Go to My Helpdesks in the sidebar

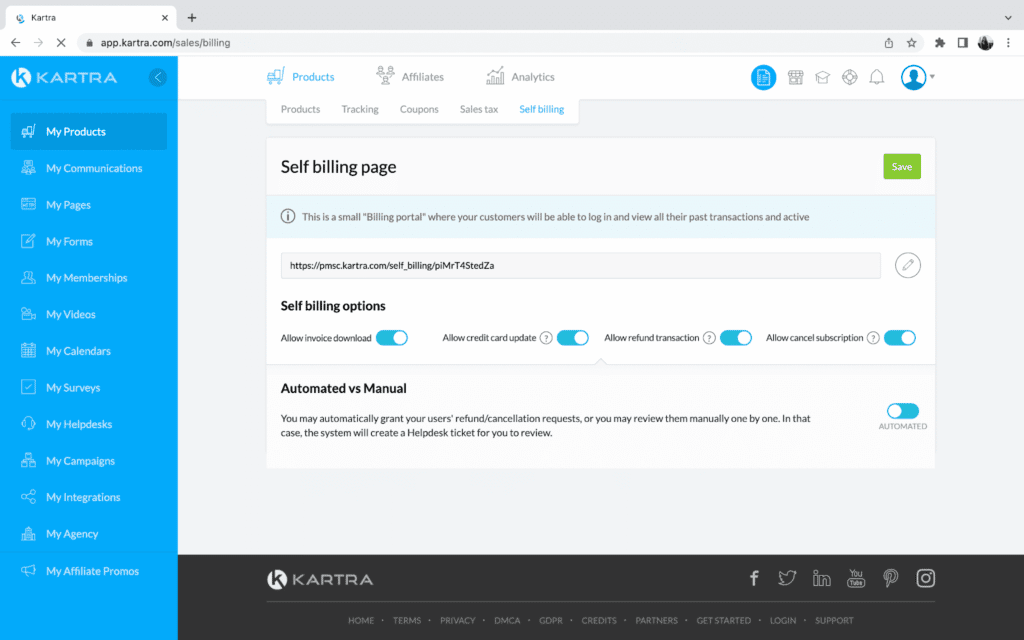coord(89,424)
